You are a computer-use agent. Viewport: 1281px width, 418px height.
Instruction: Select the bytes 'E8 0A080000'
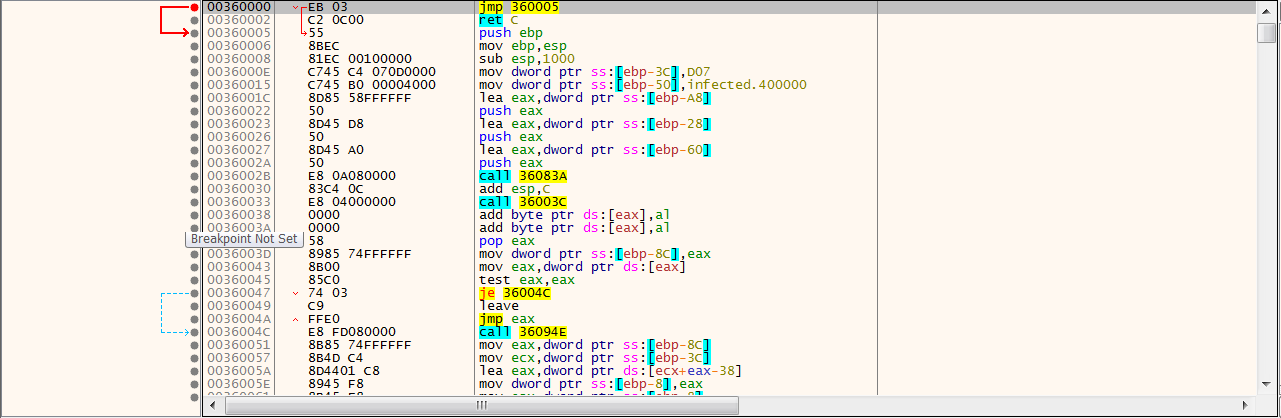click(x=352, y=176)
